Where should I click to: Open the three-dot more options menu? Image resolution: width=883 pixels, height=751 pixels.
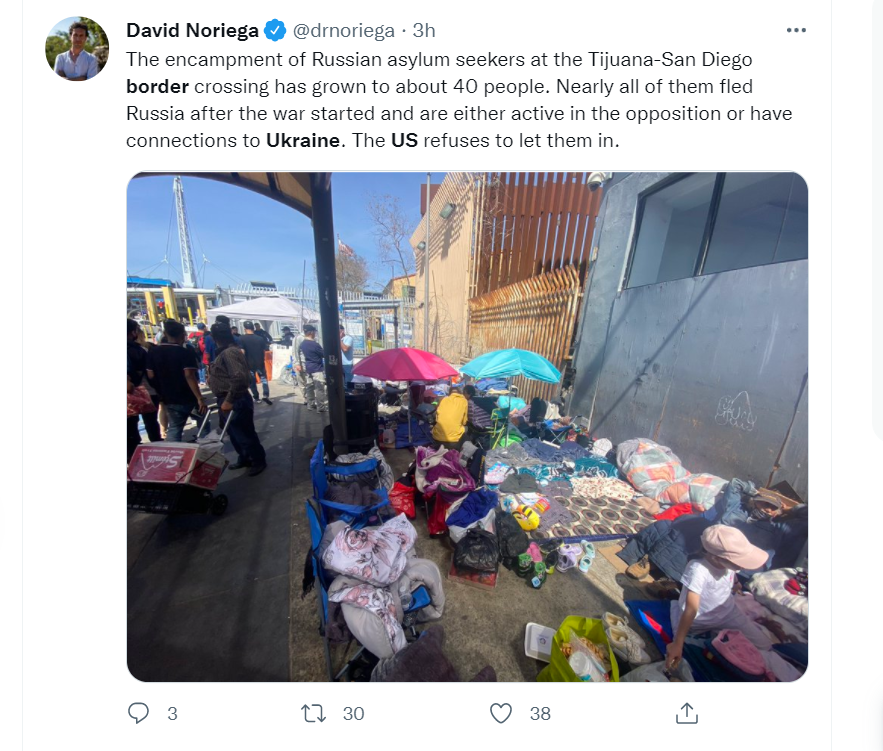796,30
